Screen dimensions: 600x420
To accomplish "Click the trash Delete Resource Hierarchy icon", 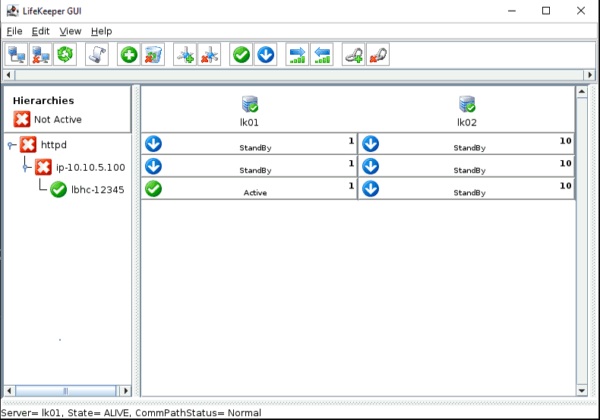I will [153, 55].
